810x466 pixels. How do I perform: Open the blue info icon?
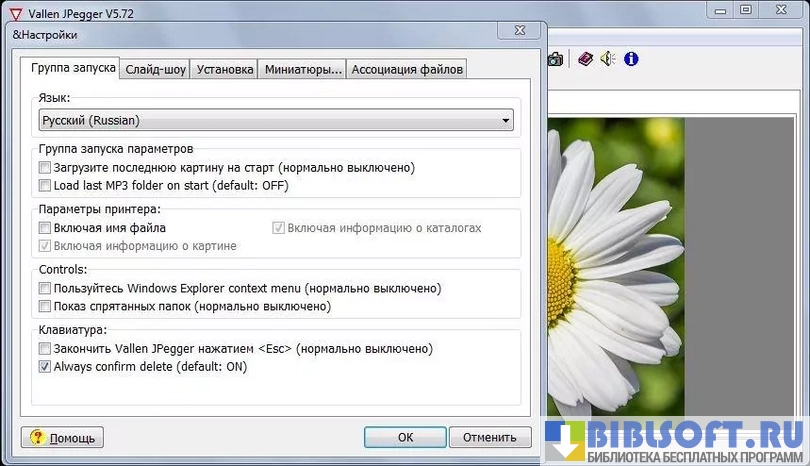pos(630,59)
